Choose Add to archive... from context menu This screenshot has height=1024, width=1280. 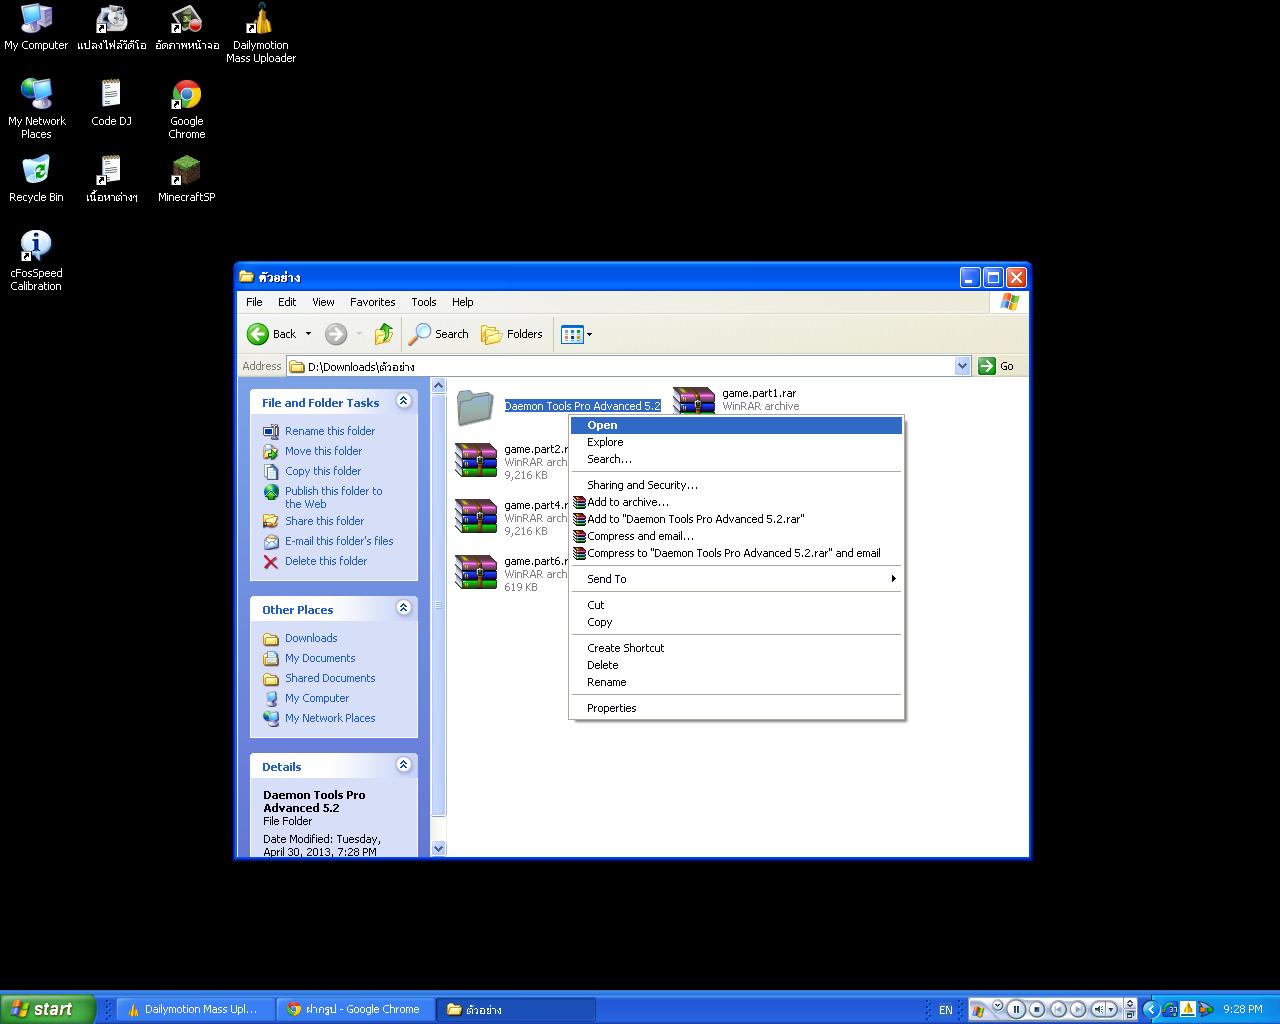(x=737, y=502)
